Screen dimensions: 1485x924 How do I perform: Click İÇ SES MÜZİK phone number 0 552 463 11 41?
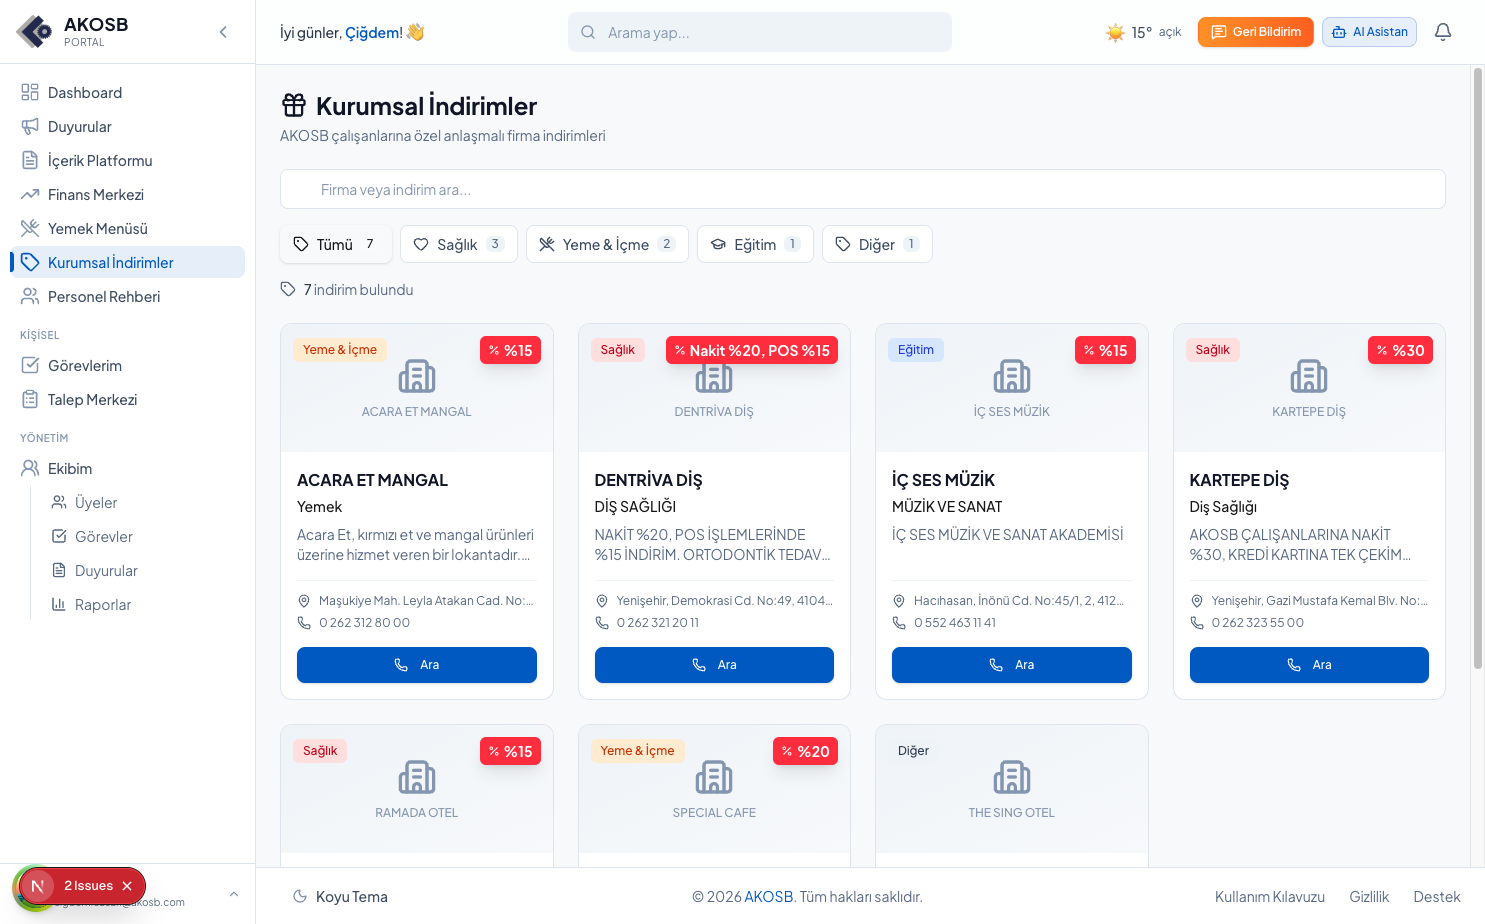(x=955, y=623)
